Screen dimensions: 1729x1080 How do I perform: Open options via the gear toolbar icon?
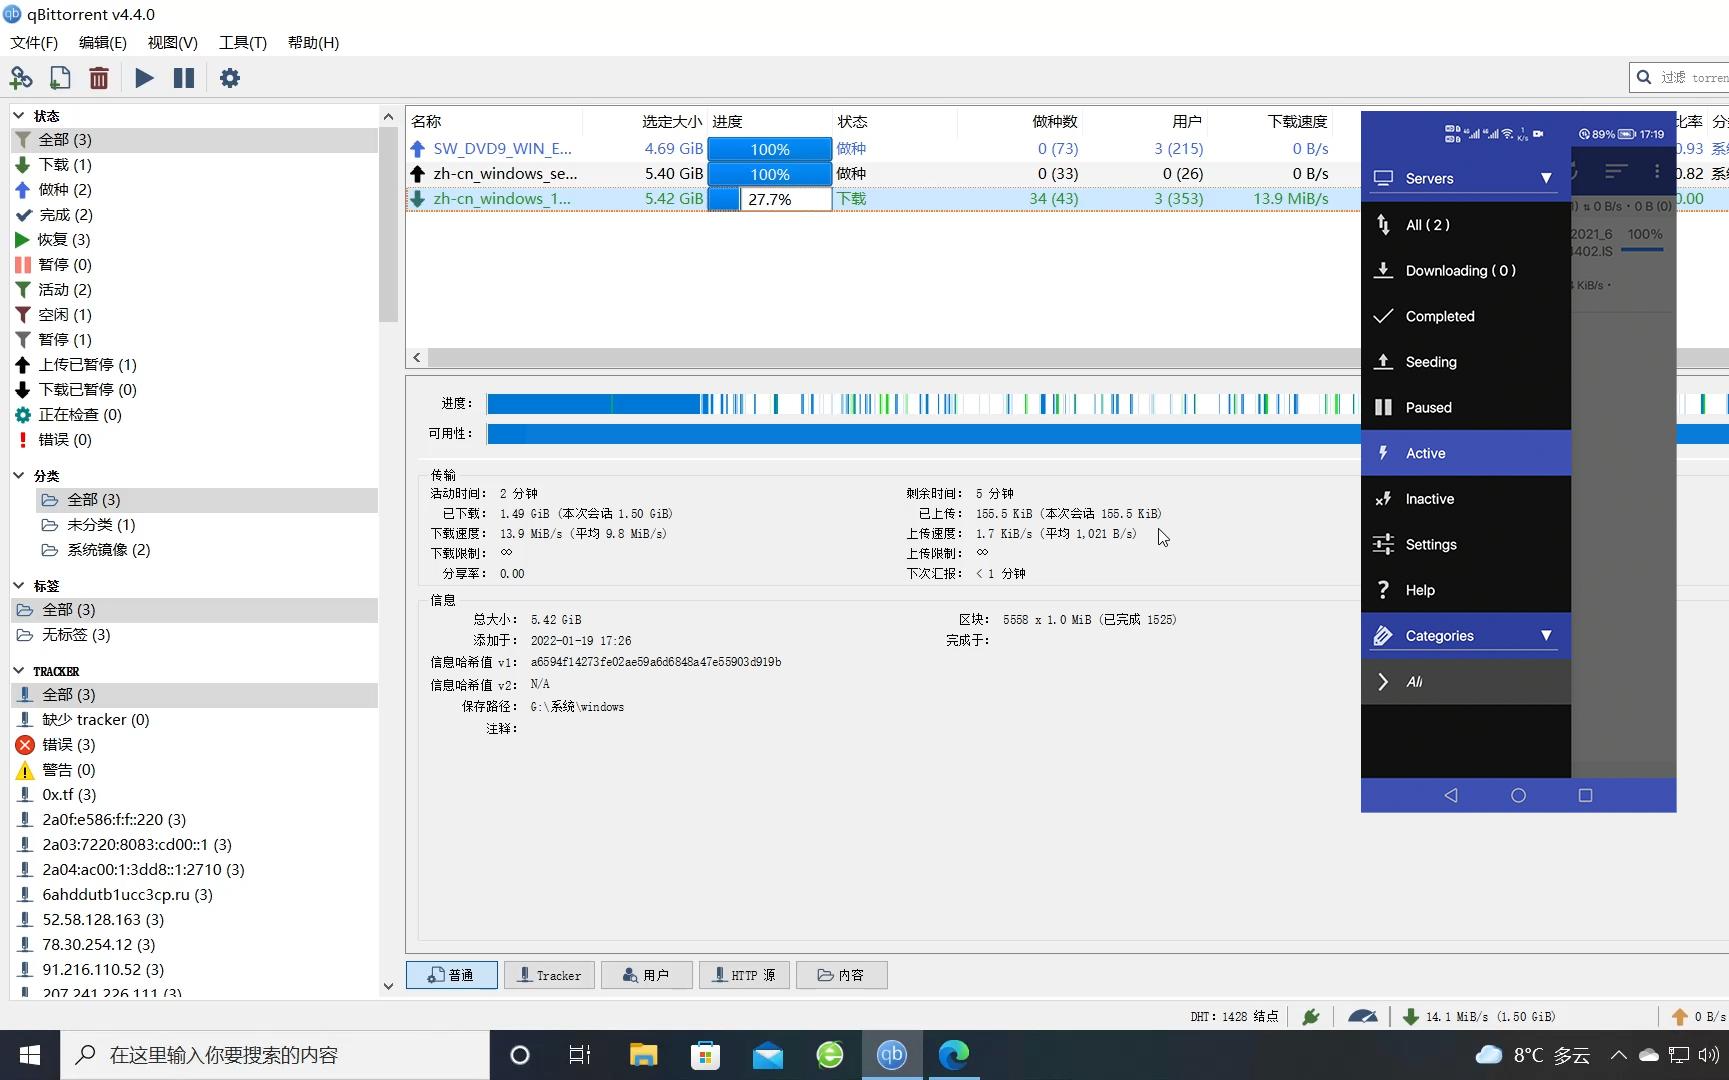click(230, 78)
